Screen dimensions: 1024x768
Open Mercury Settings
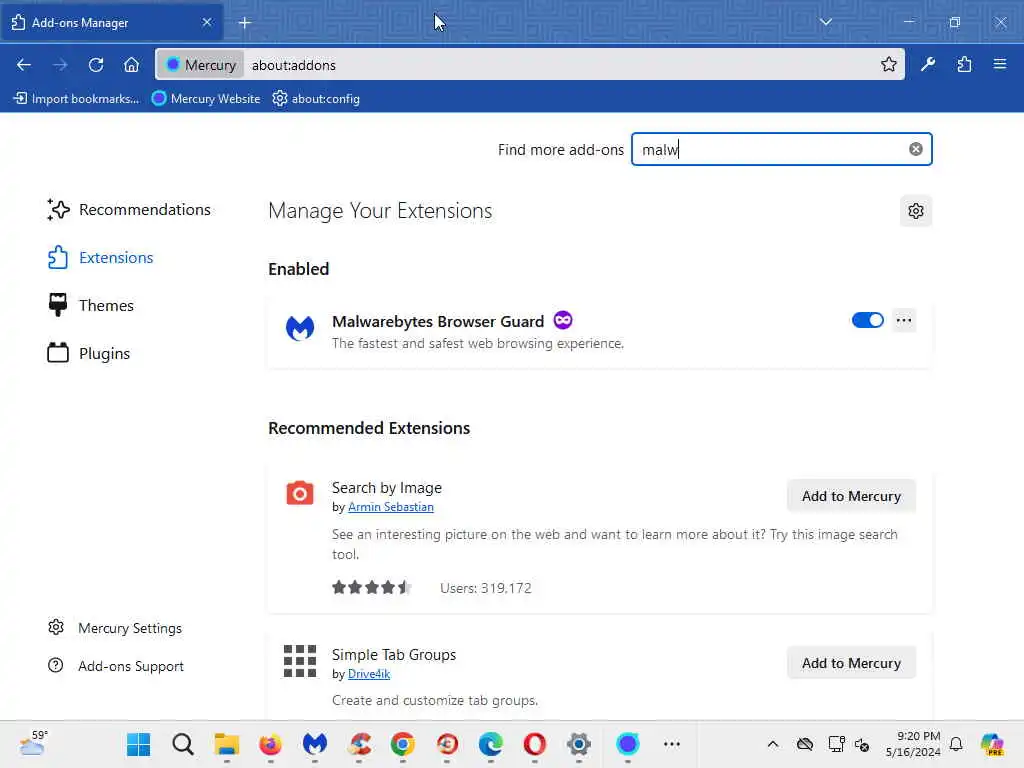pos(114,628)
